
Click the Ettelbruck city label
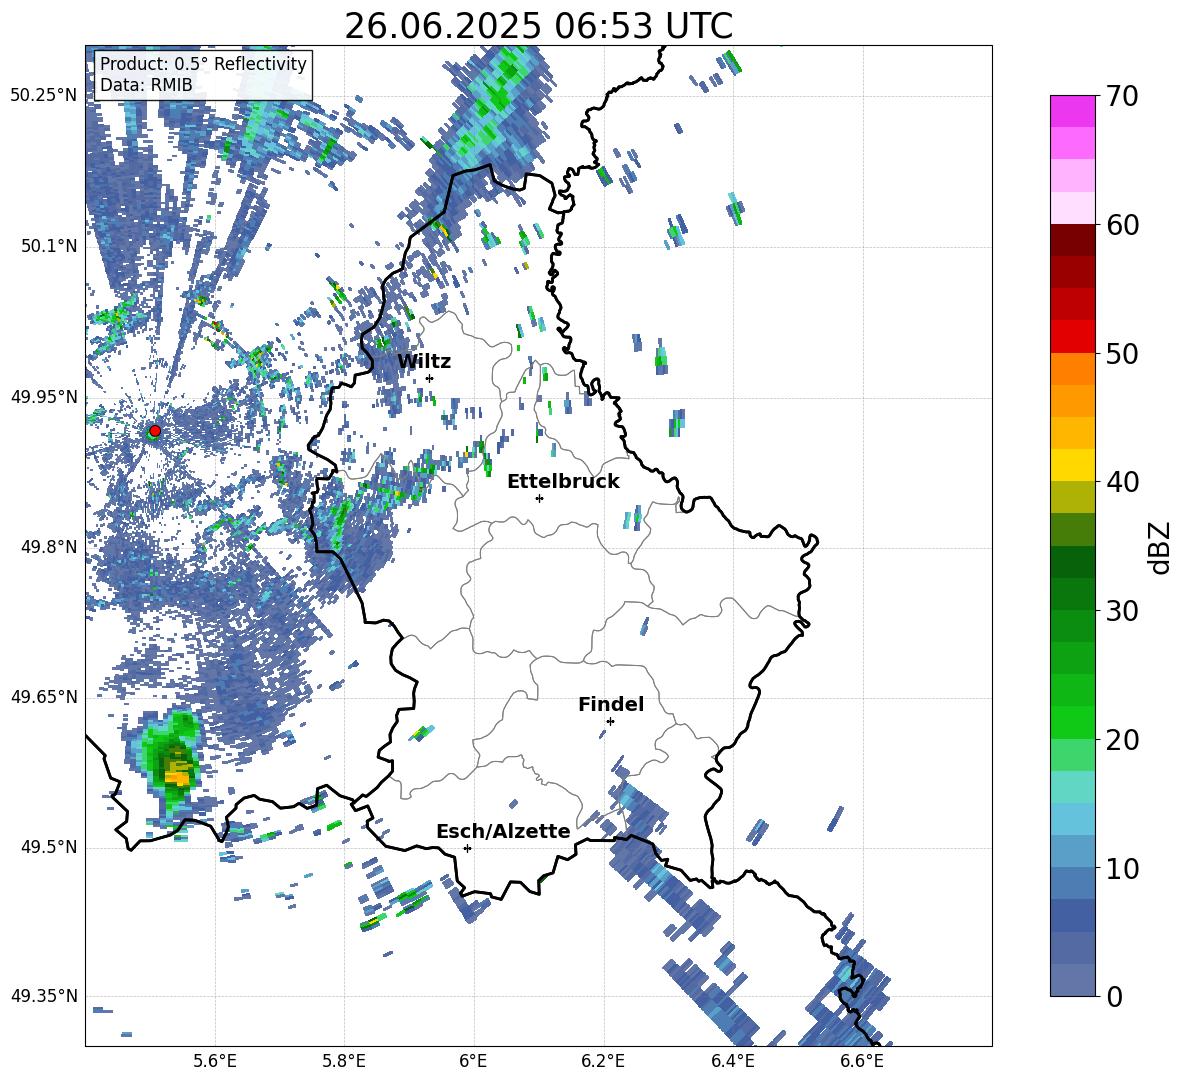(563, 482)
